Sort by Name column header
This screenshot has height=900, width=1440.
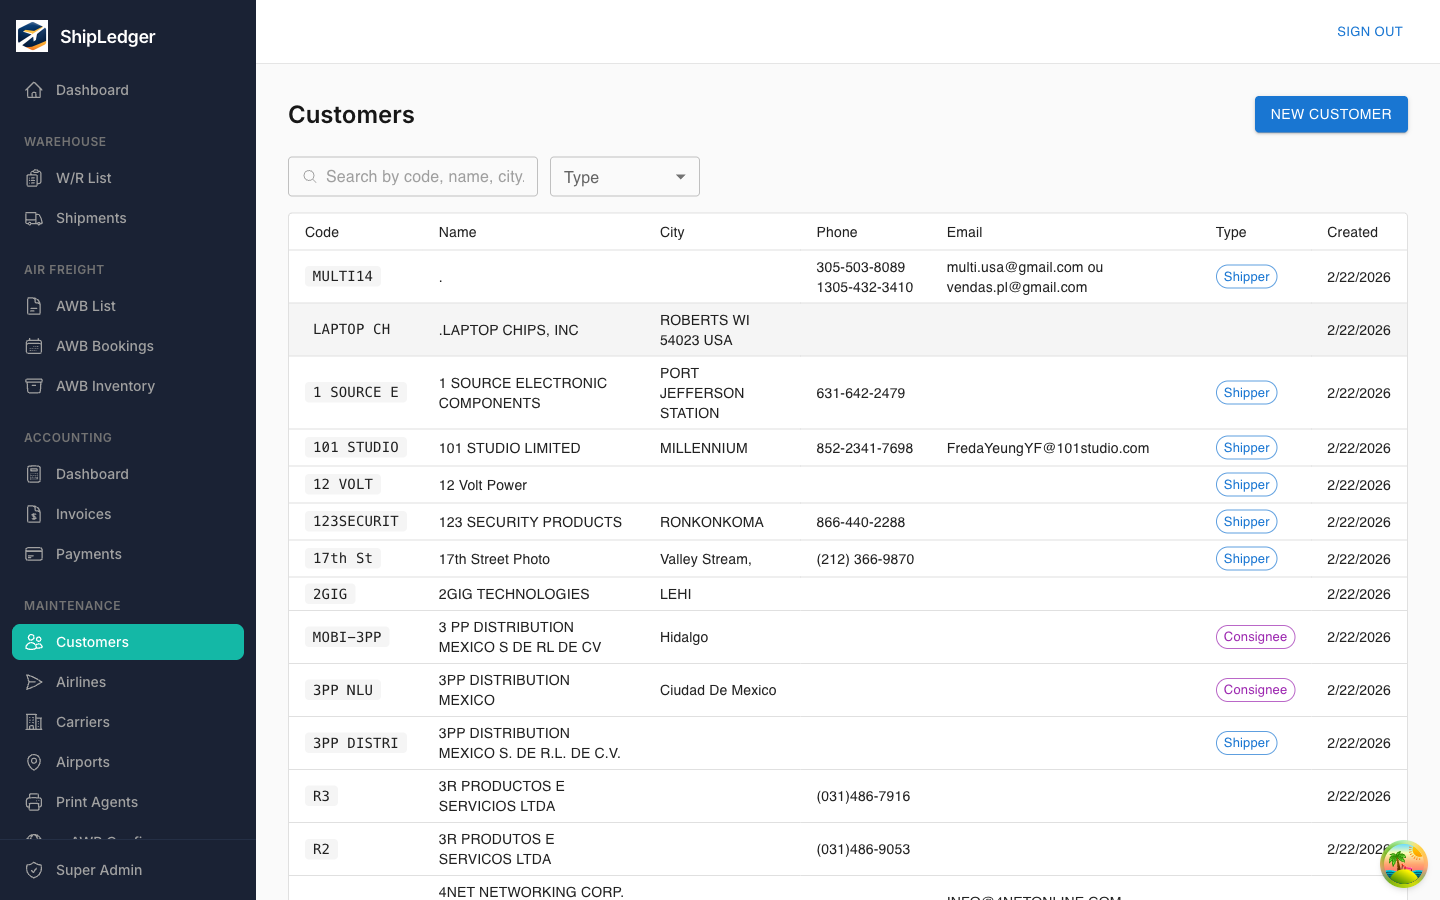click(x=457, y=232)
